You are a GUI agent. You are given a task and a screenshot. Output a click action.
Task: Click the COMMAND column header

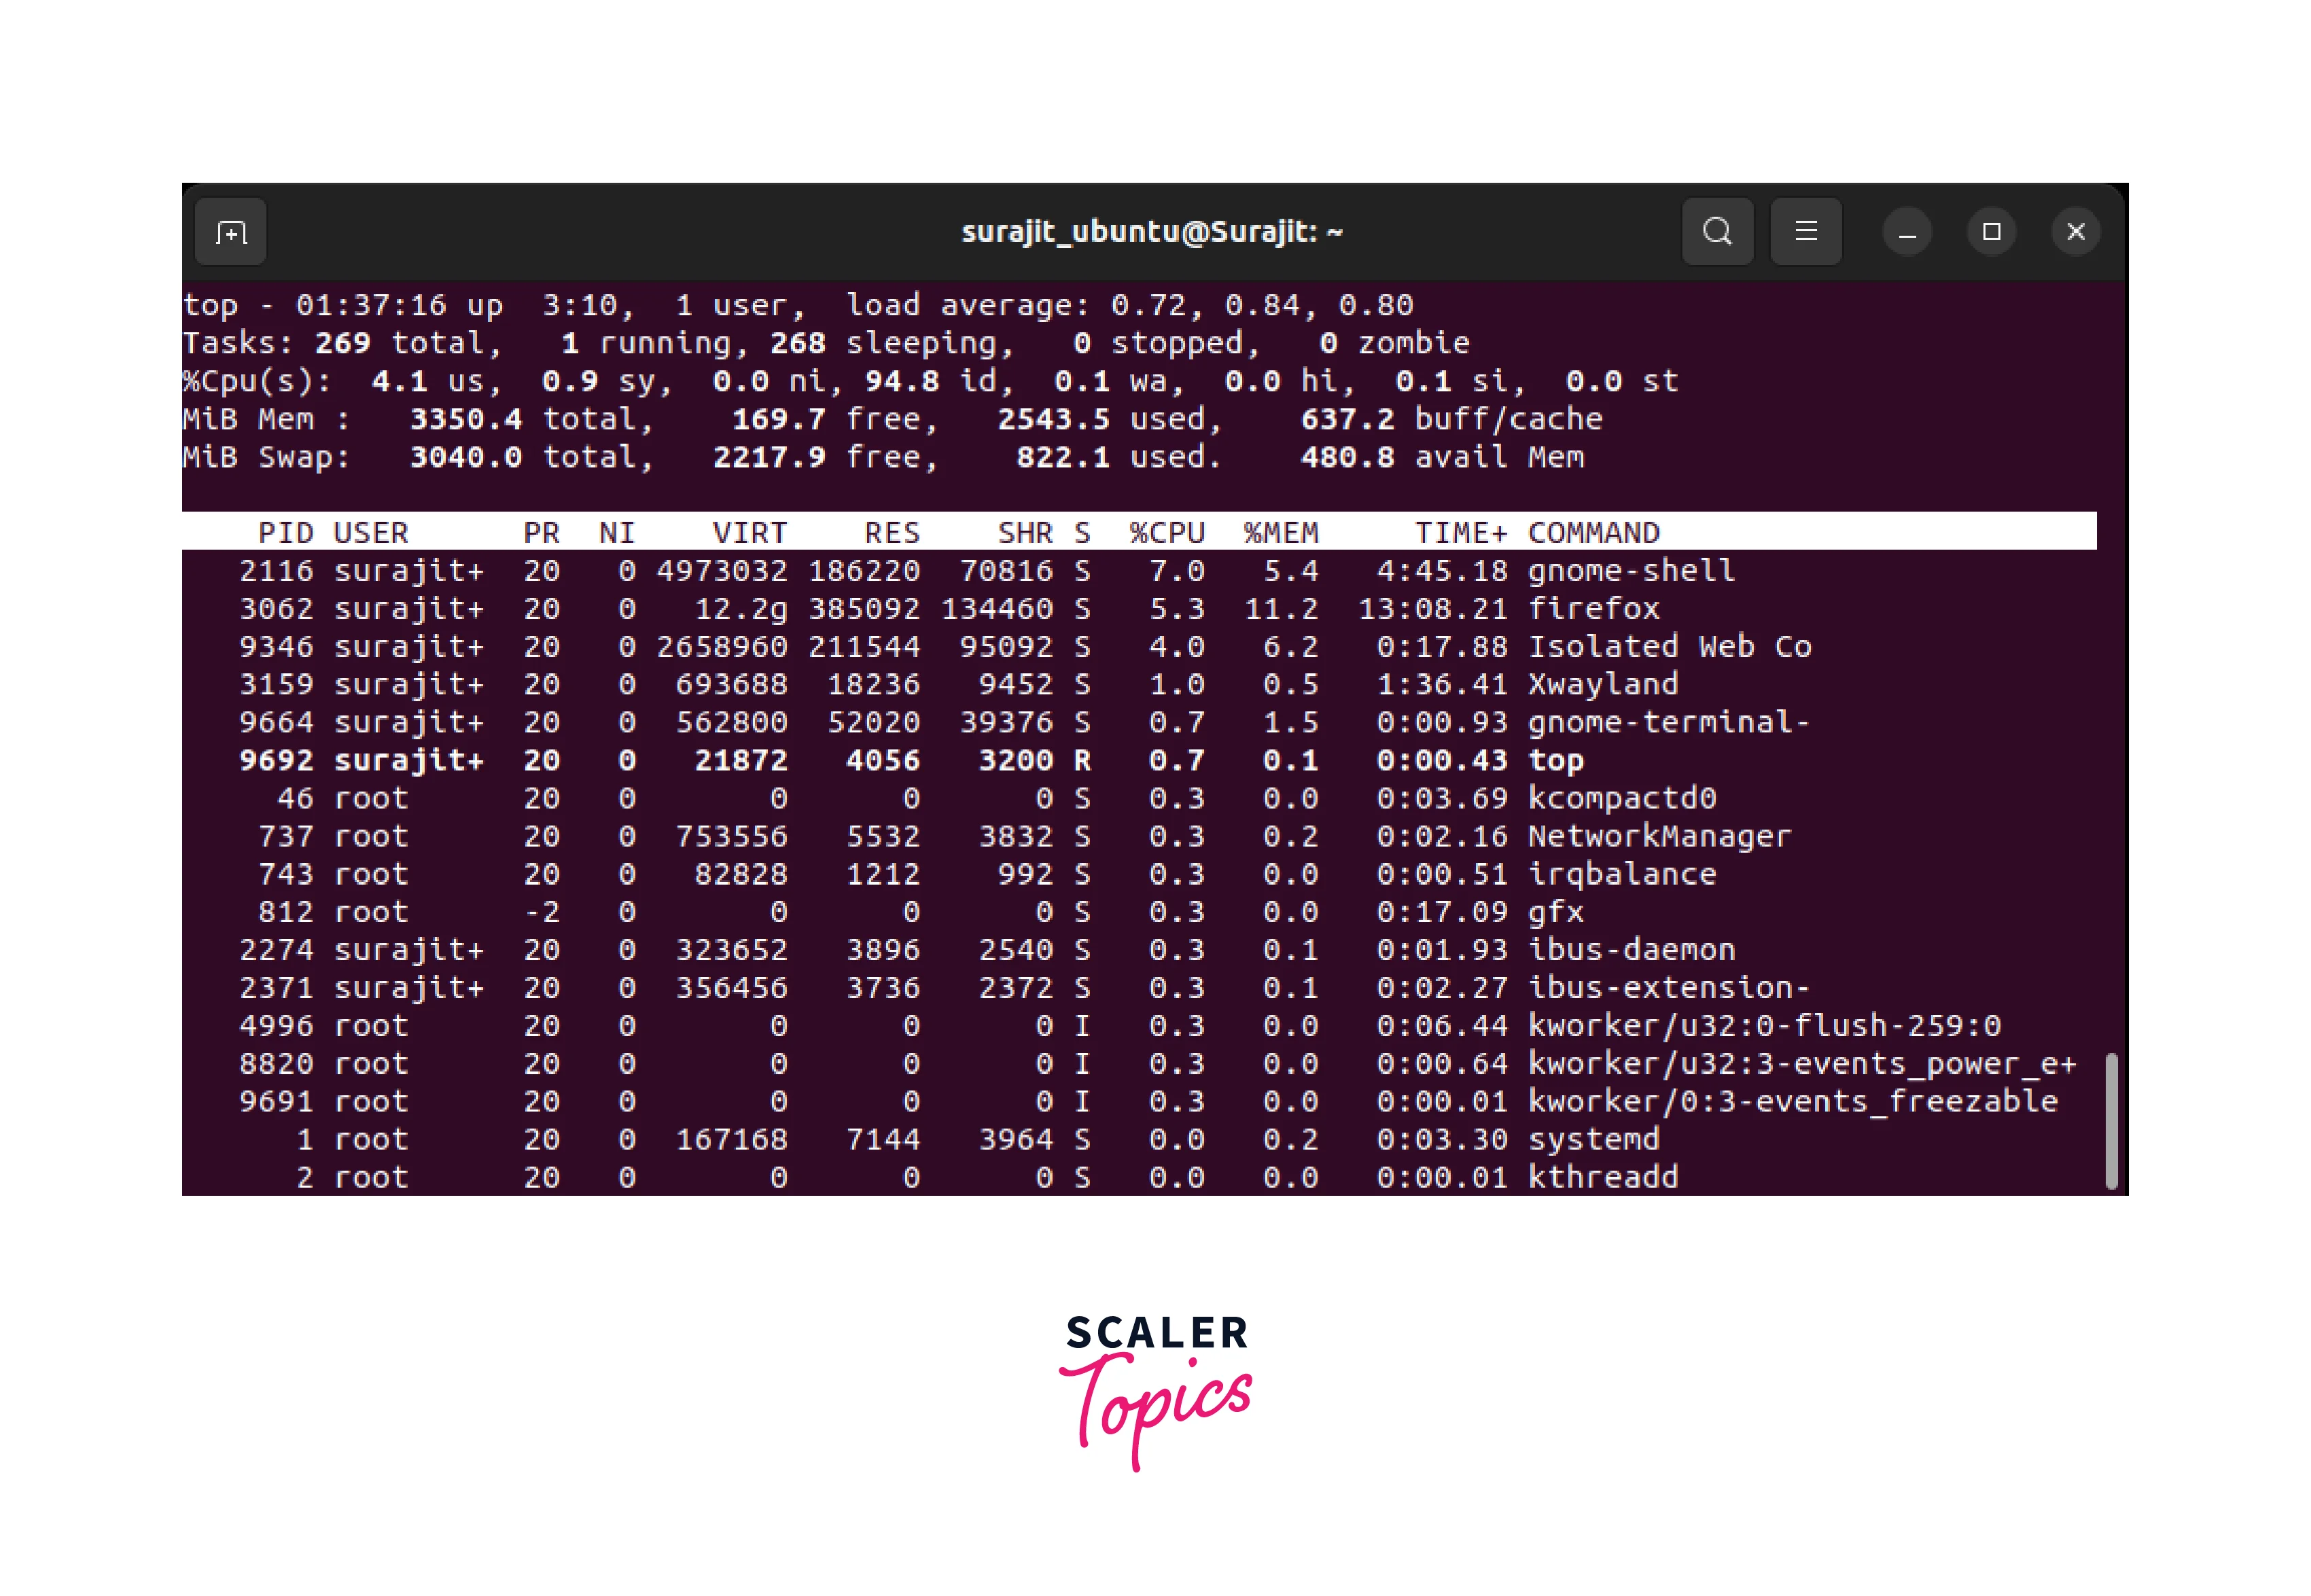click(1593, 532)
